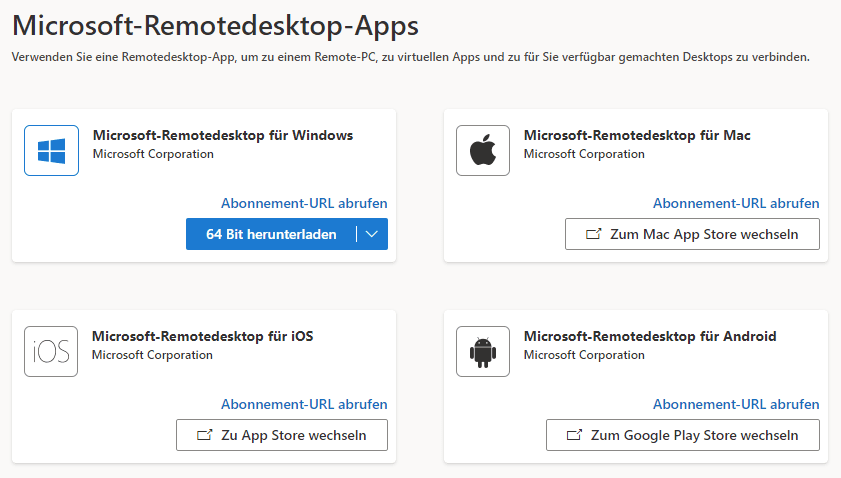Click external-link icon on iOS App Store button

204,435
